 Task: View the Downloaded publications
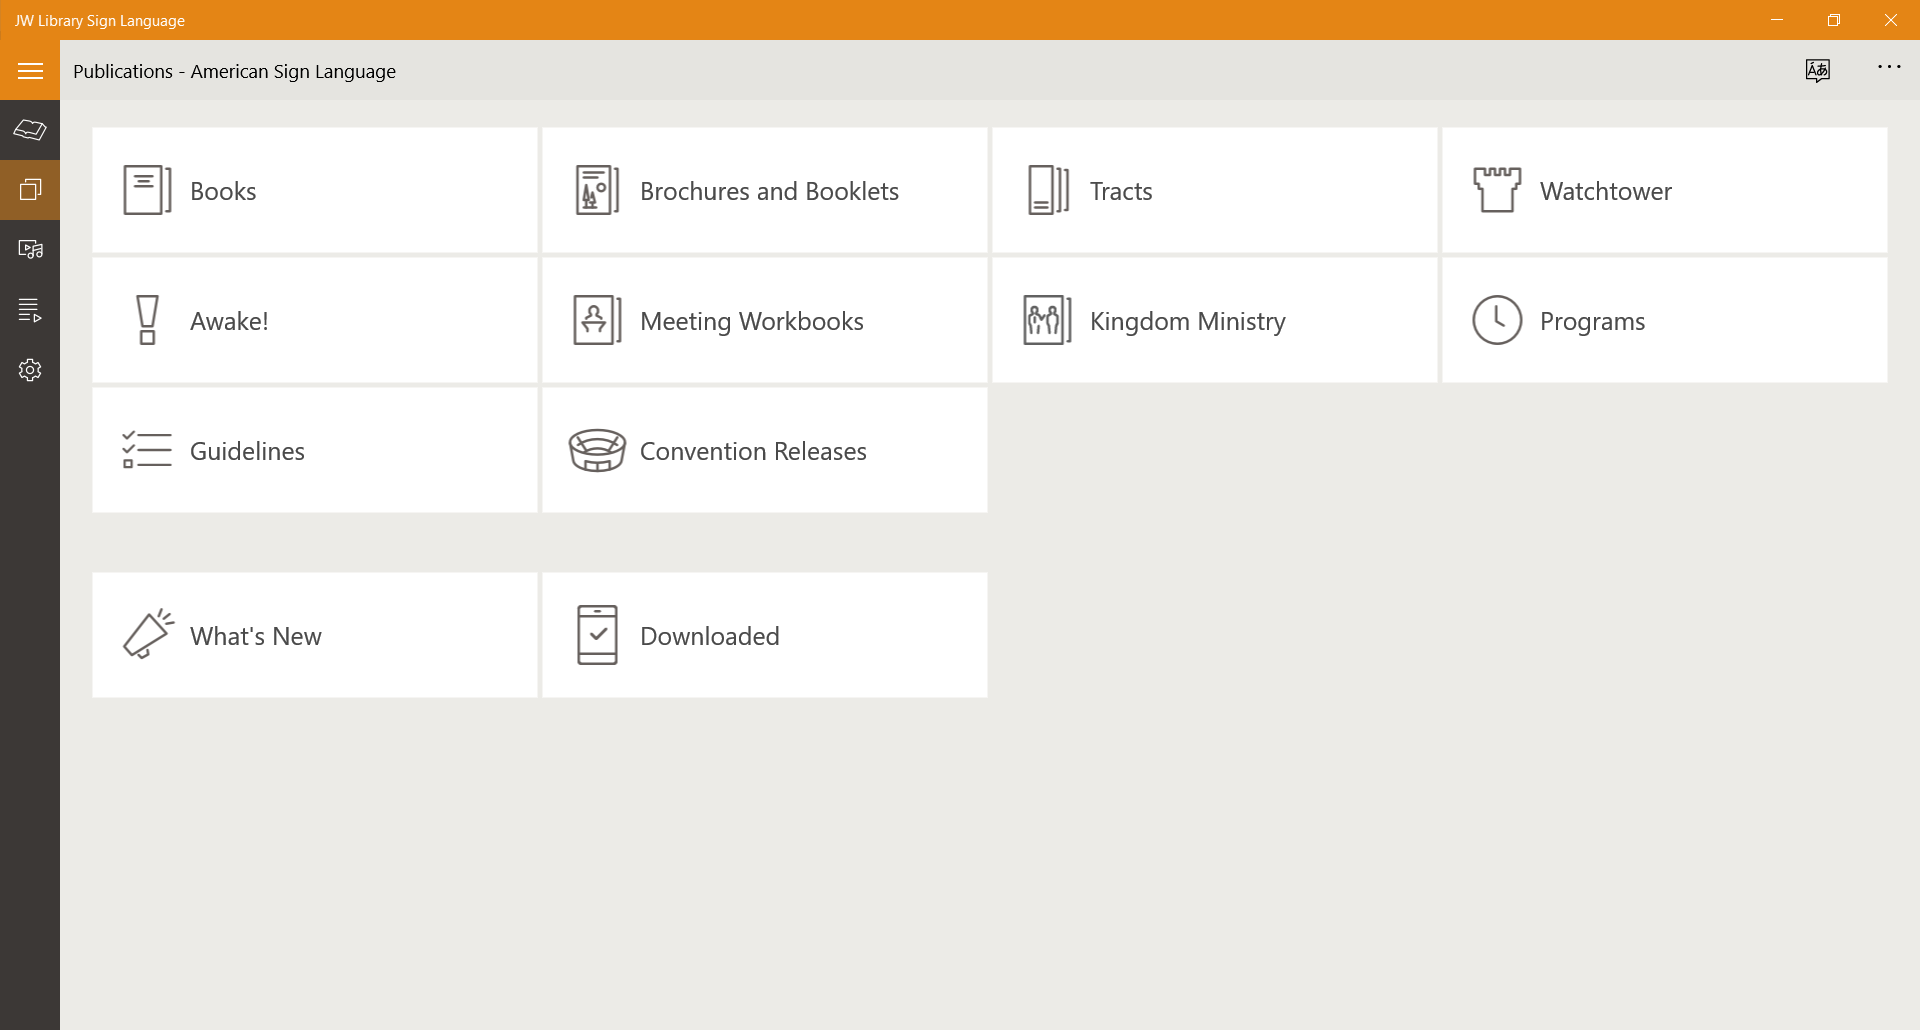point(765,635)
